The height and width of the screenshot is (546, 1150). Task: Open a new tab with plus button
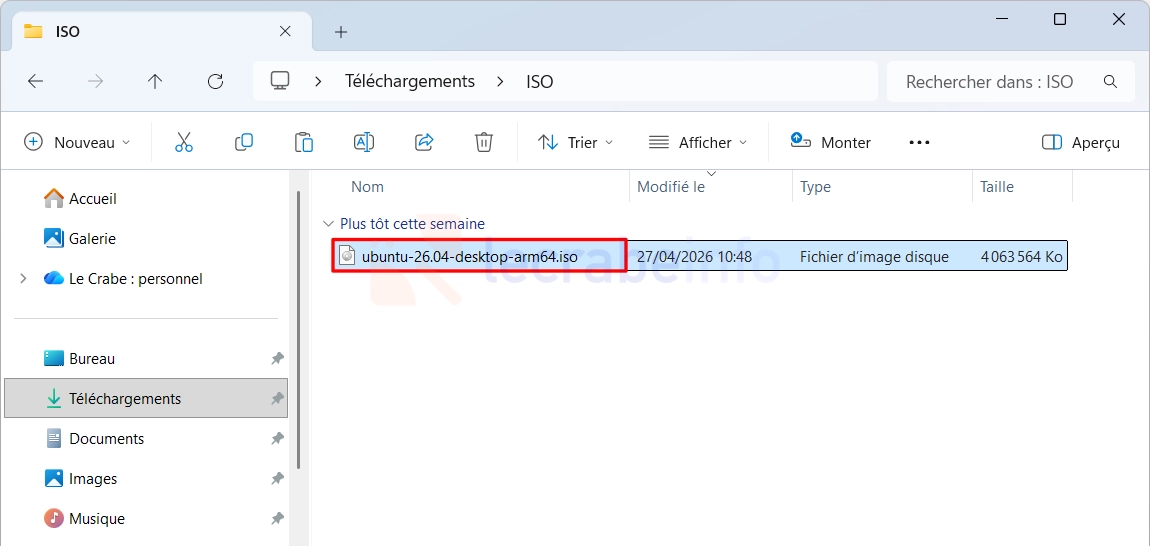[x=341, y=32]
